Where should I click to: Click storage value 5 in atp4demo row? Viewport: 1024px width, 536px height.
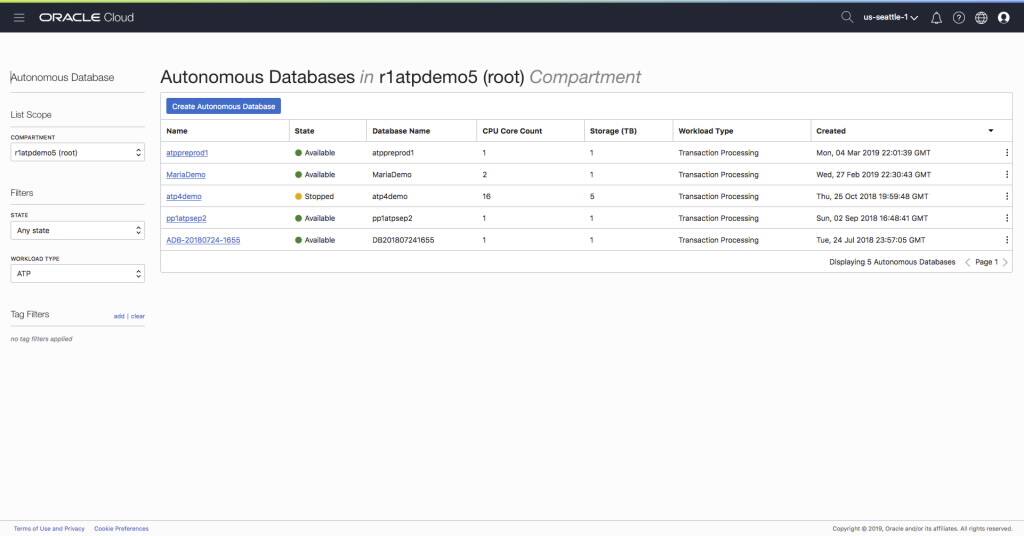(x=592, y=196)
